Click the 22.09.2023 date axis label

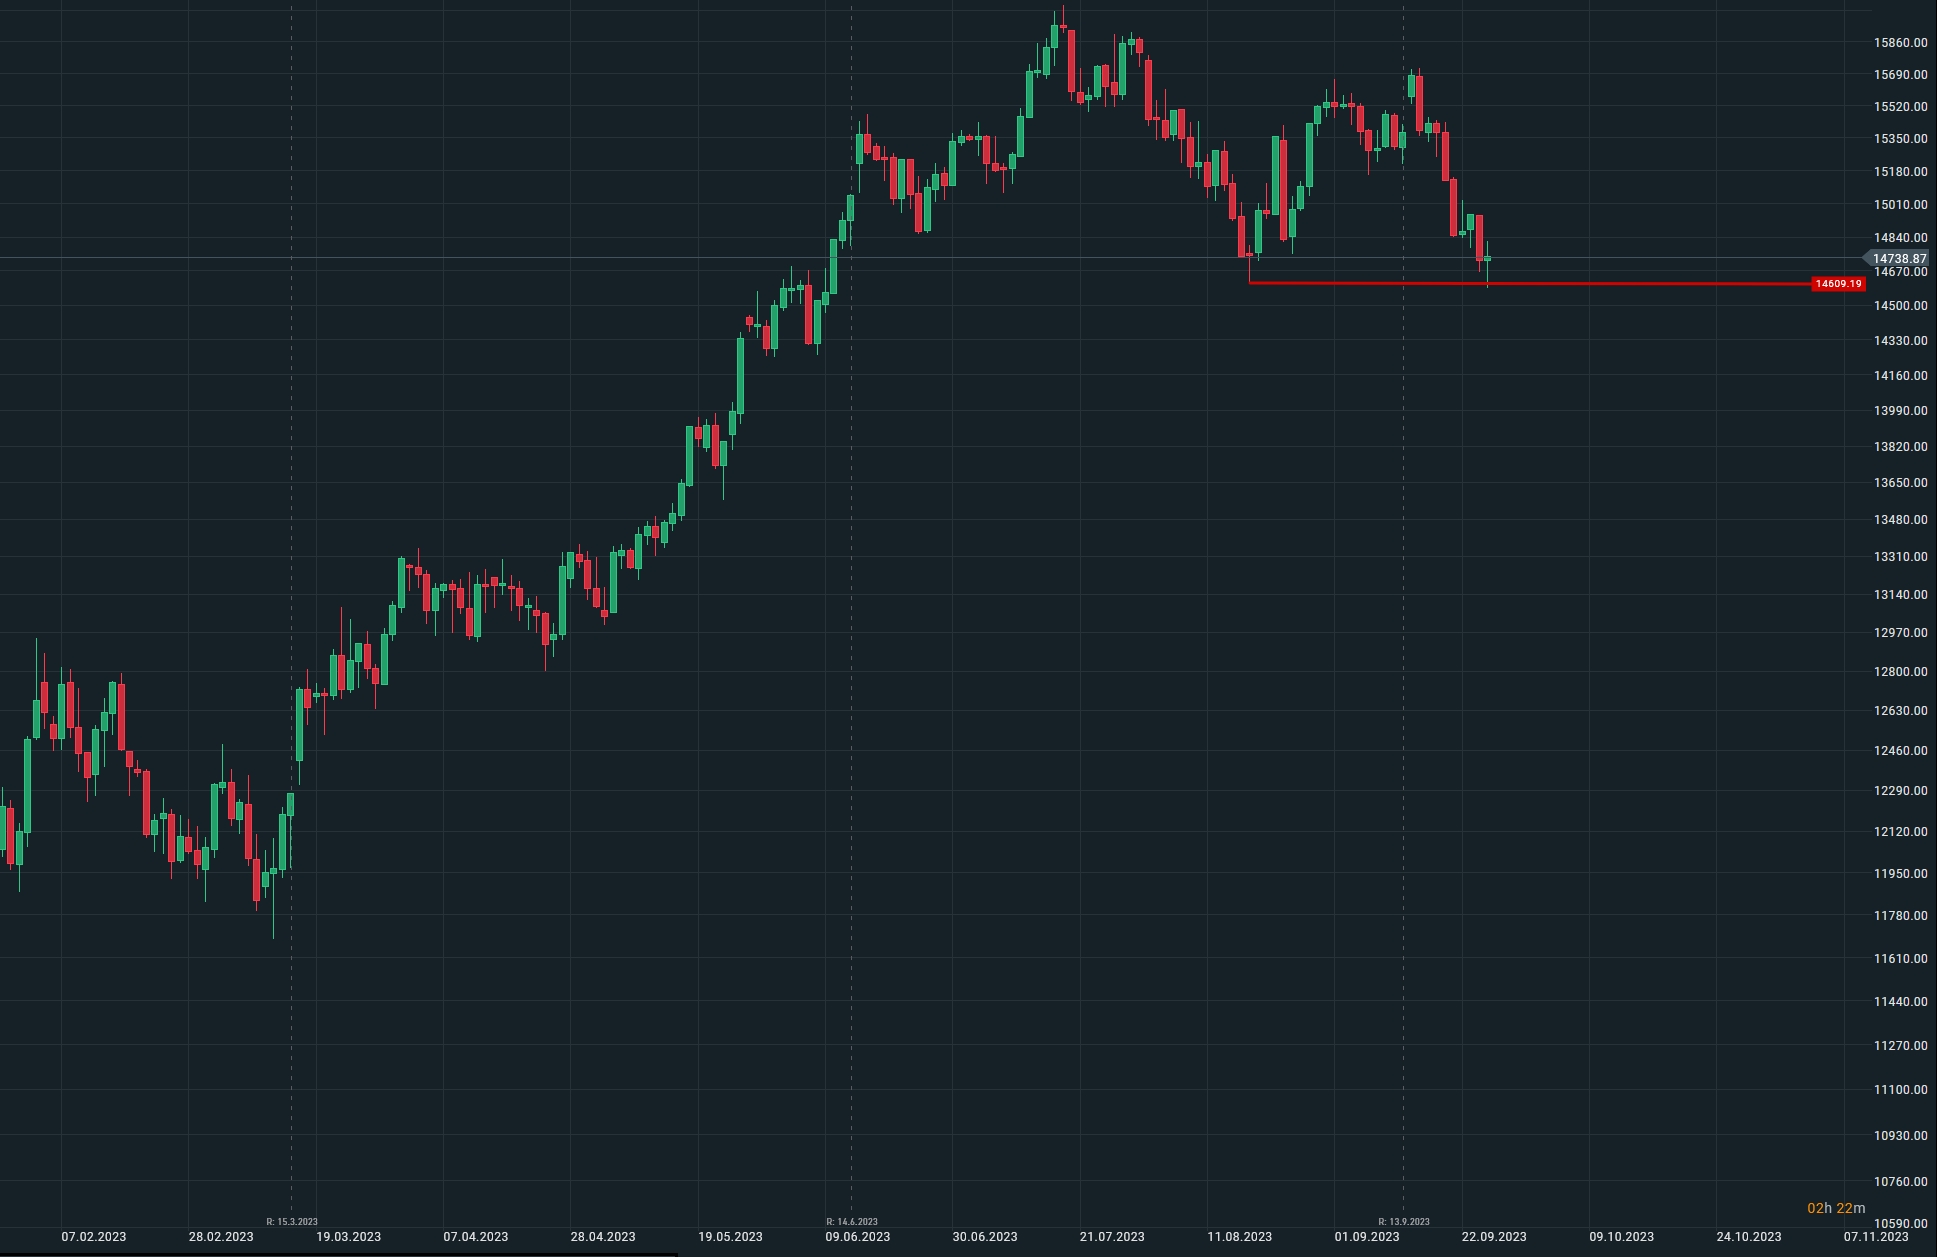1494,1237
